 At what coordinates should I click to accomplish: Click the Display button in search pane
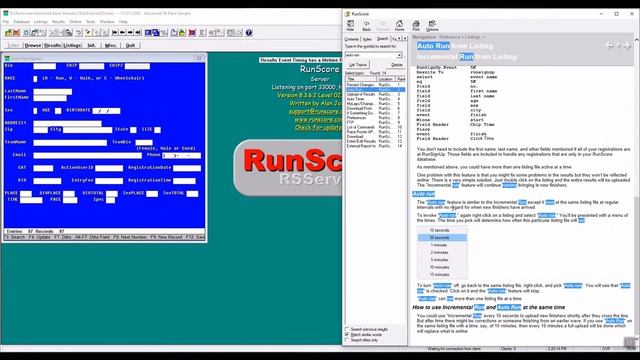pos(397,65)
